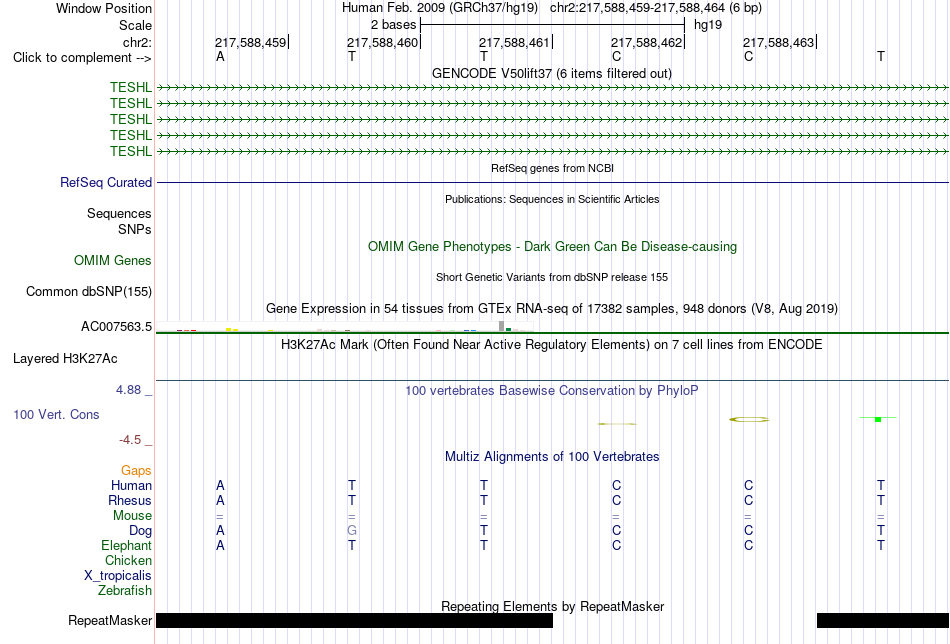Select the Window Position track label
This screenshot has width=950, height=644.
tap(104, 8)
